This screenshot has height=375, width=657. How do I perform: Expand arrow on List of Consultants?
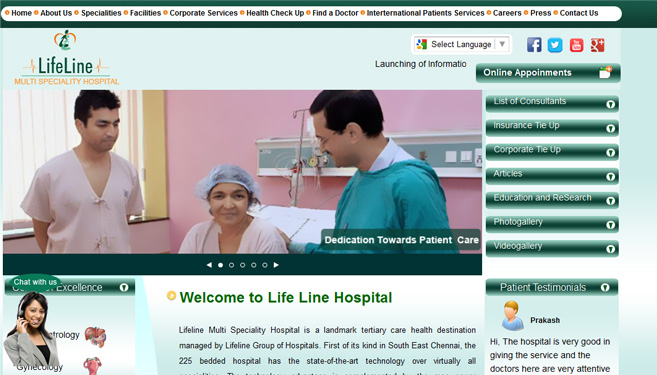pyautogui.click(x=610, y=104)
